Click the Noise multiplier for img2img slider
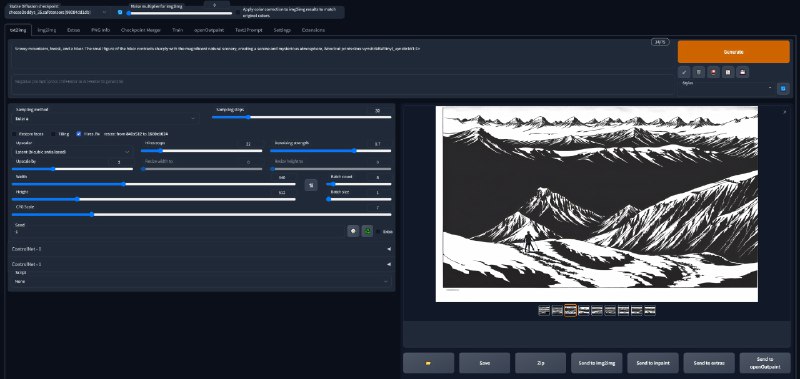This screenshot has height=379, width=800. 179,13
